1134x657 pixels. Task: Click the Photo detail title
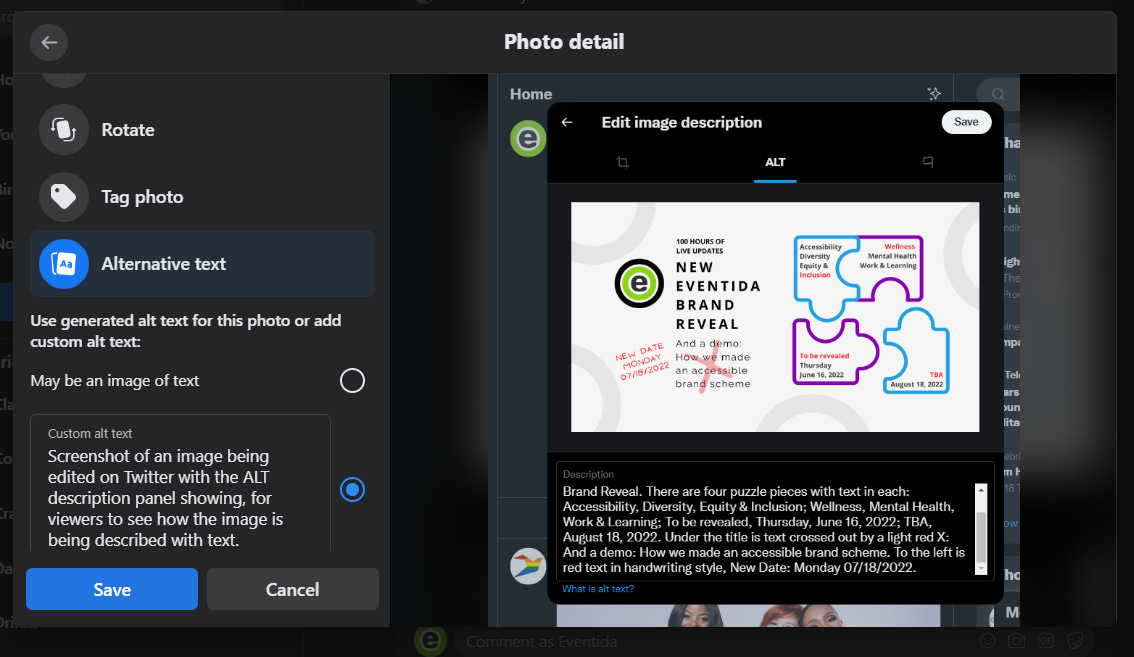564,42
